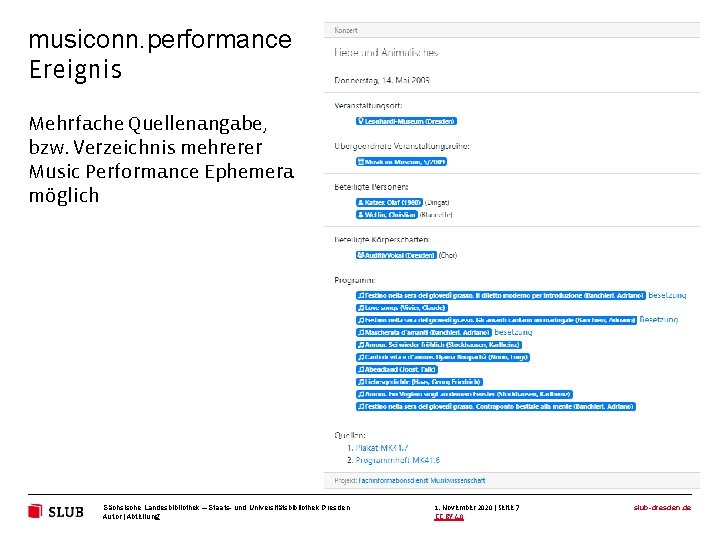Screen dimensions: 720x540
Task: Visit the slub-dresden.de link
Action: click(x=662, y=507)
